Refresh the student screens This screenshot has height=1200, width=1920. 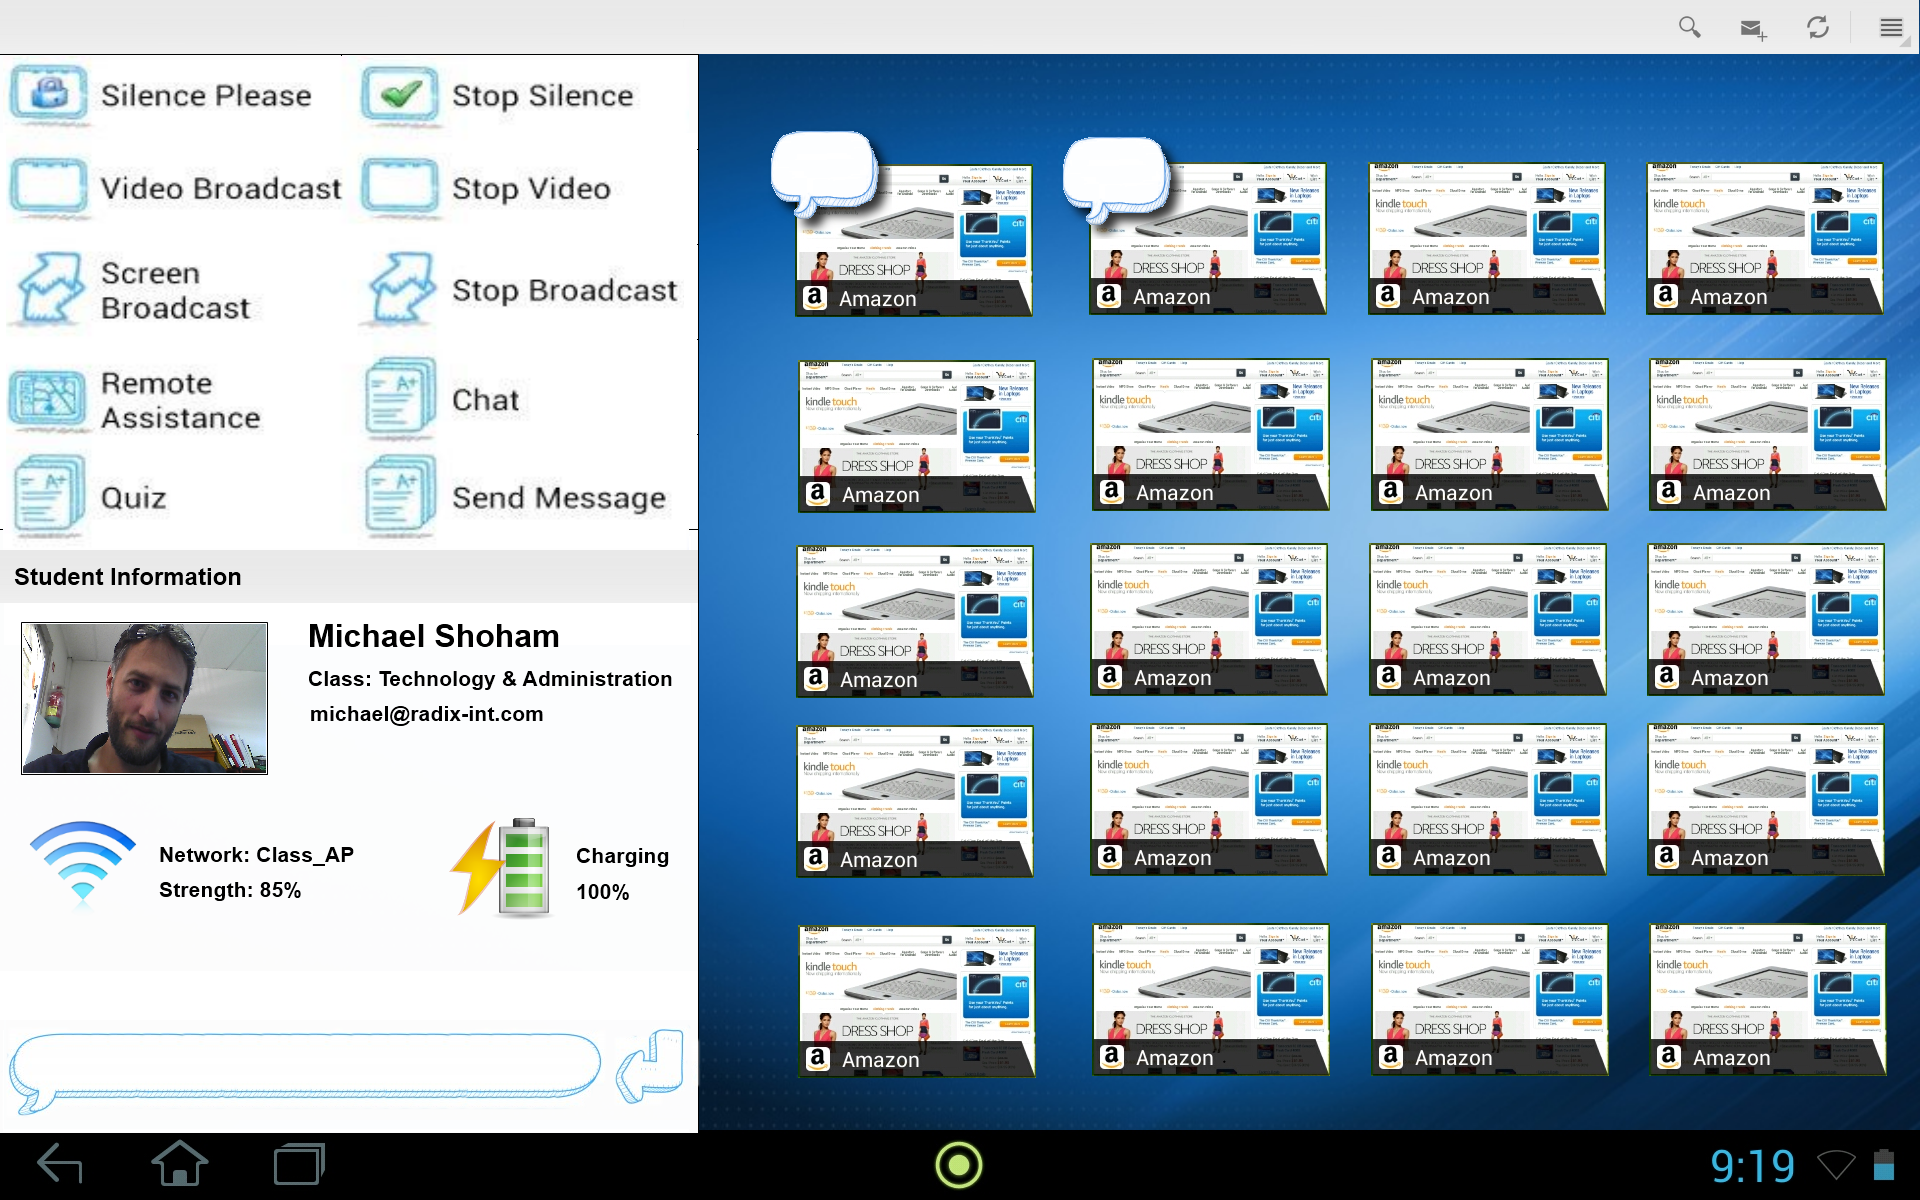click(1817, 27)
